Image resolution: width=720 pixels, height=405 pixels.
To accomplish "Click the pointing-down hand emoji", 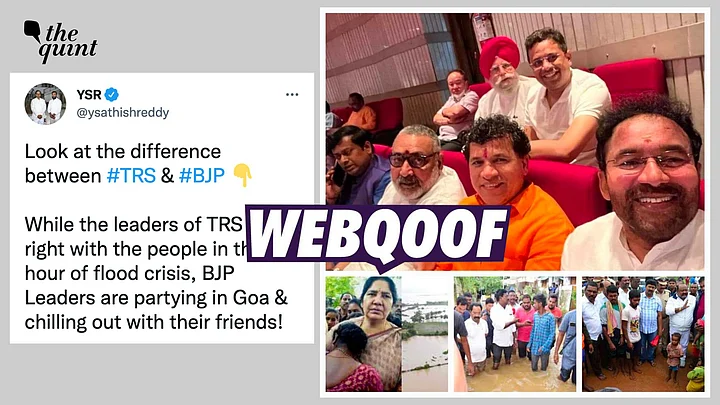I will (x=242, y=175).
